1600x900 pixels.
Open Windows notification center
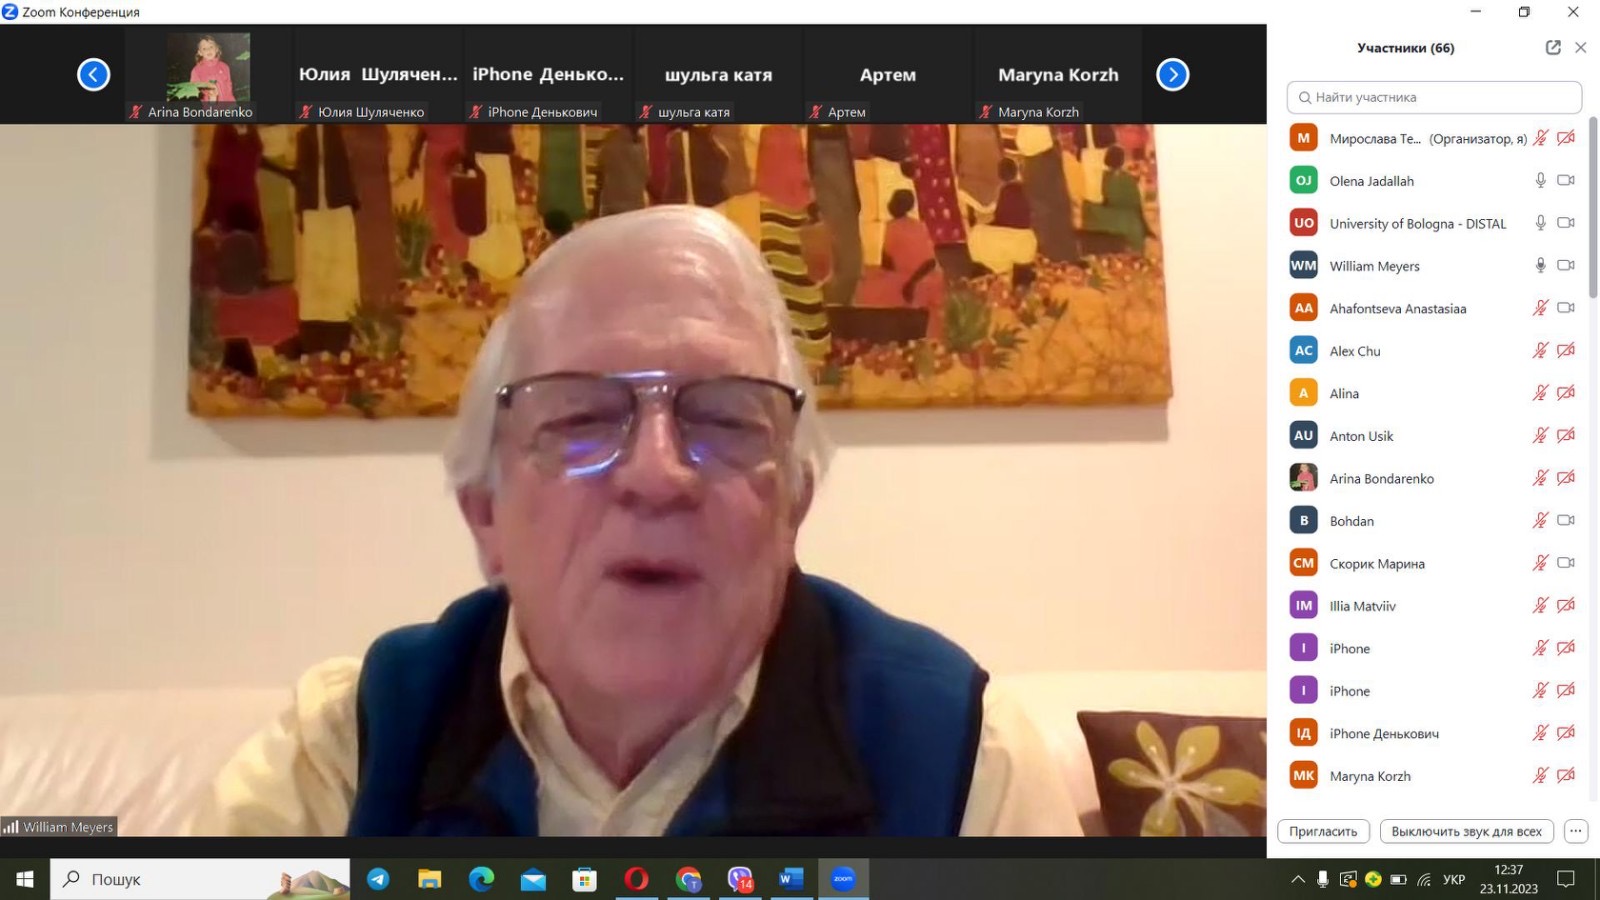tap(1566, 879)
